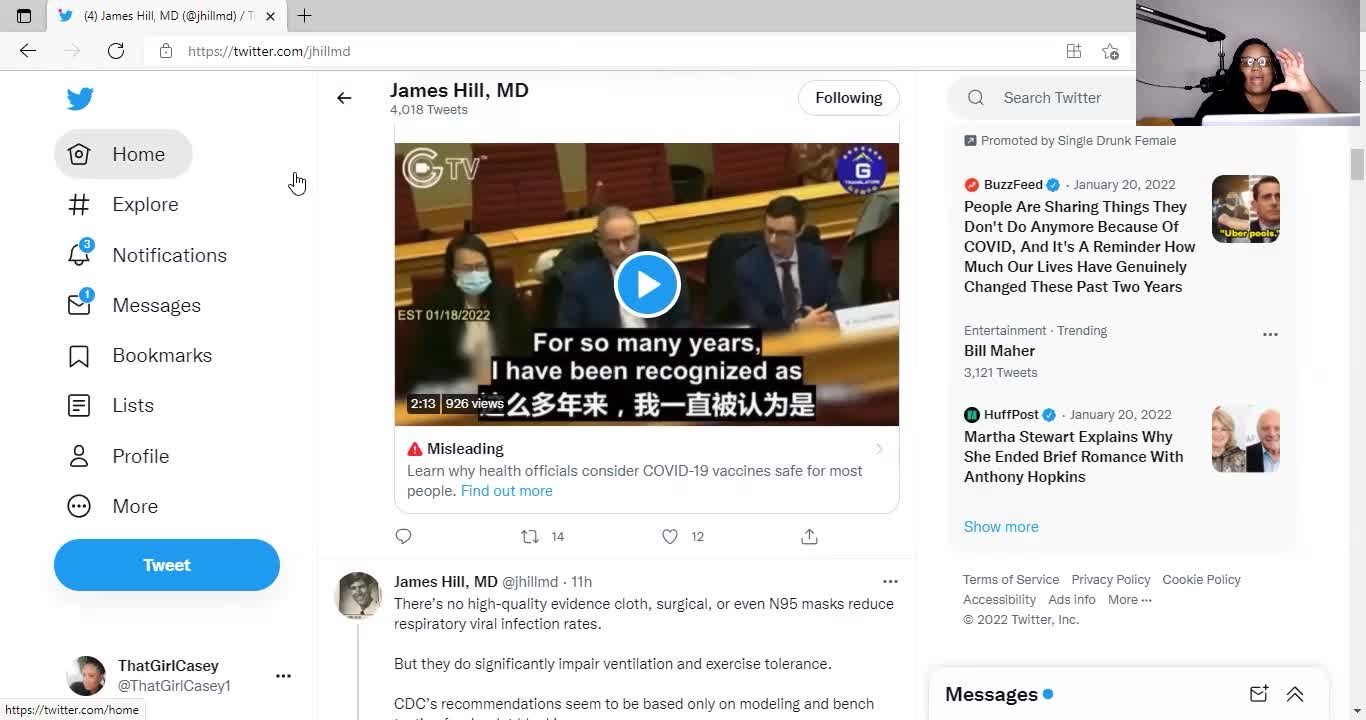
Task: Open Bill Maher trend options ellipsis
Action: click(x=1270, y=334)
